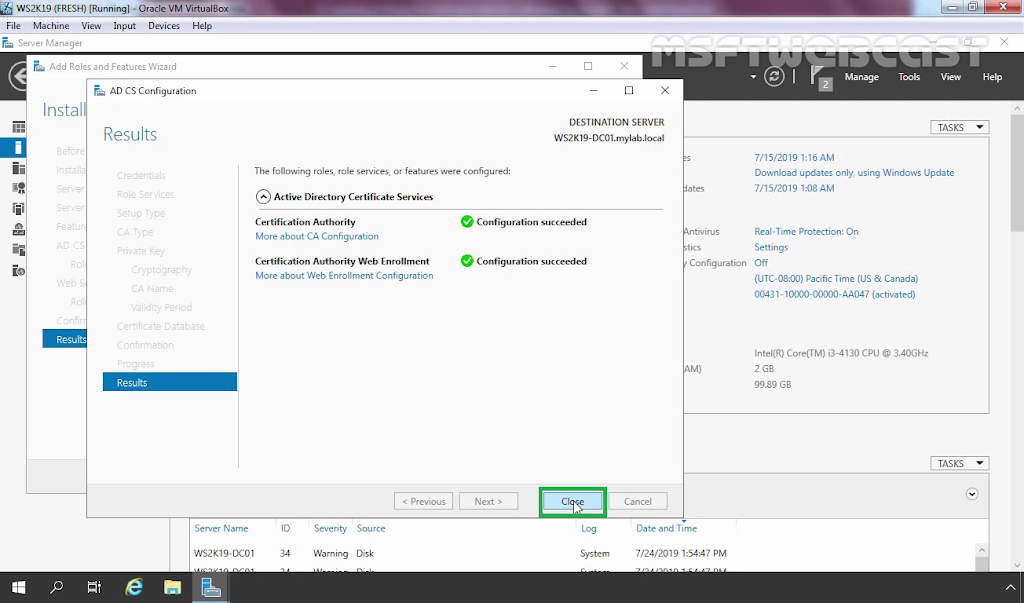
Task: Open the VirtualBox View menu
Action: (91, 25)
